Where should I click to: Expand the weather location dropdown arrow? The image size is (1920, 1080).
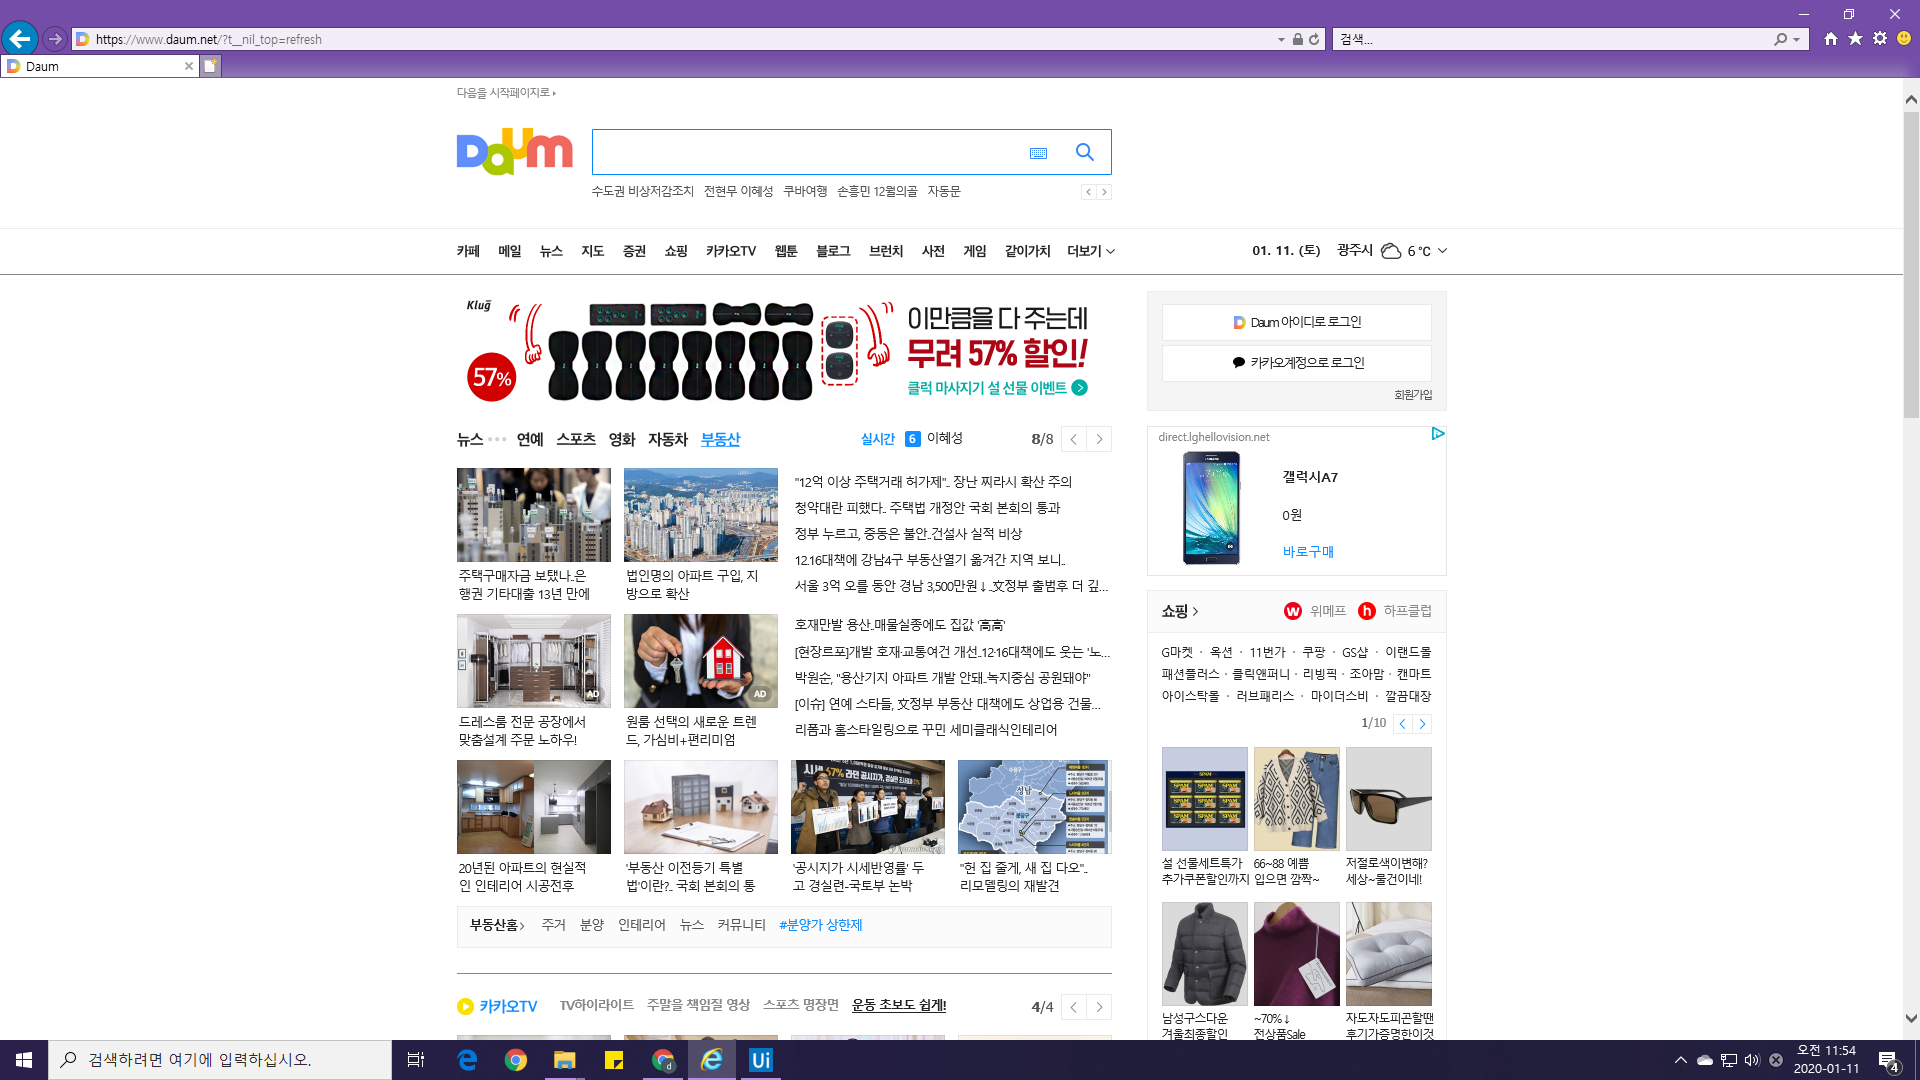pos(1442,251)
